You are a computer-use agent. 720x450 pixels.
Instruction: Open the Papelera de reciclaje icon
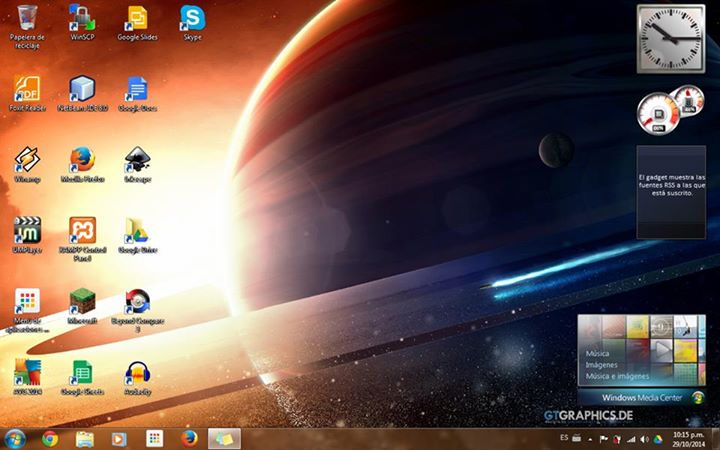tap(27, 19)
